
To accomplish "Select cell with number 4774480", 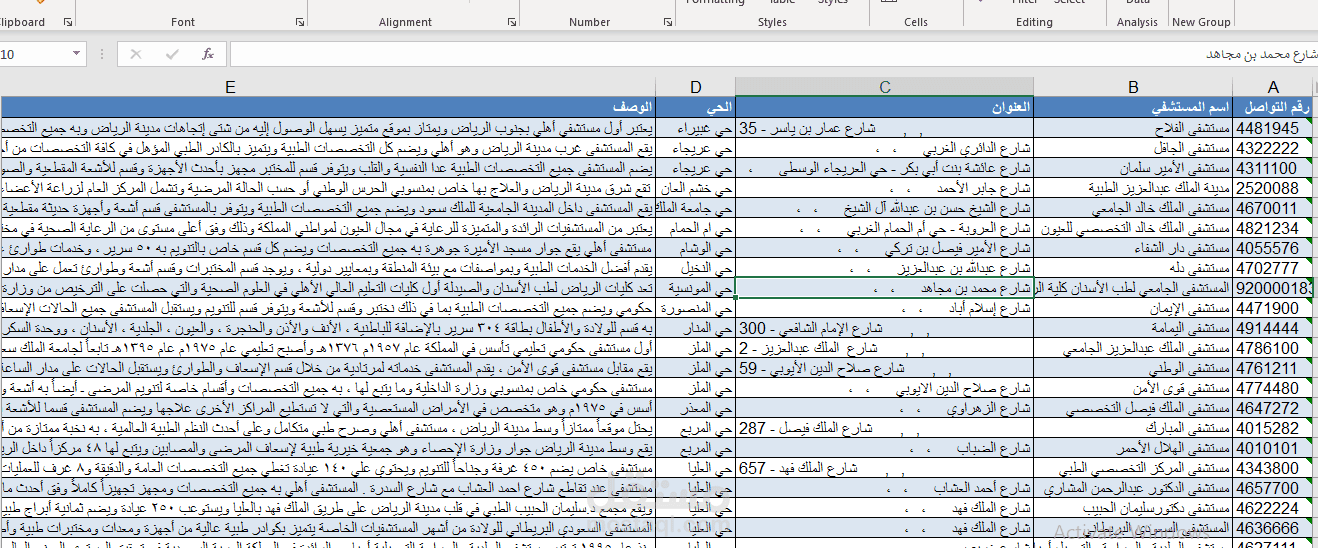I will point(1272,388).
